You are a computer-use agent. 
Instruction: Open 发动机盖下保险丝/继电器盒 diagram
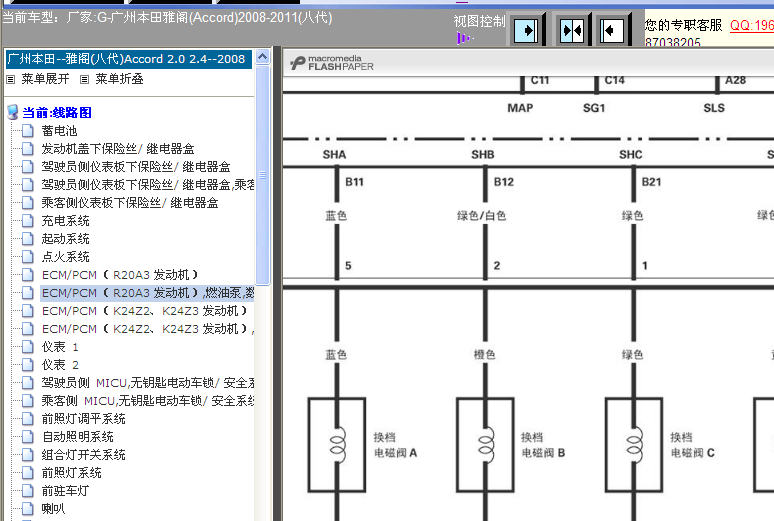click(117, 149)
